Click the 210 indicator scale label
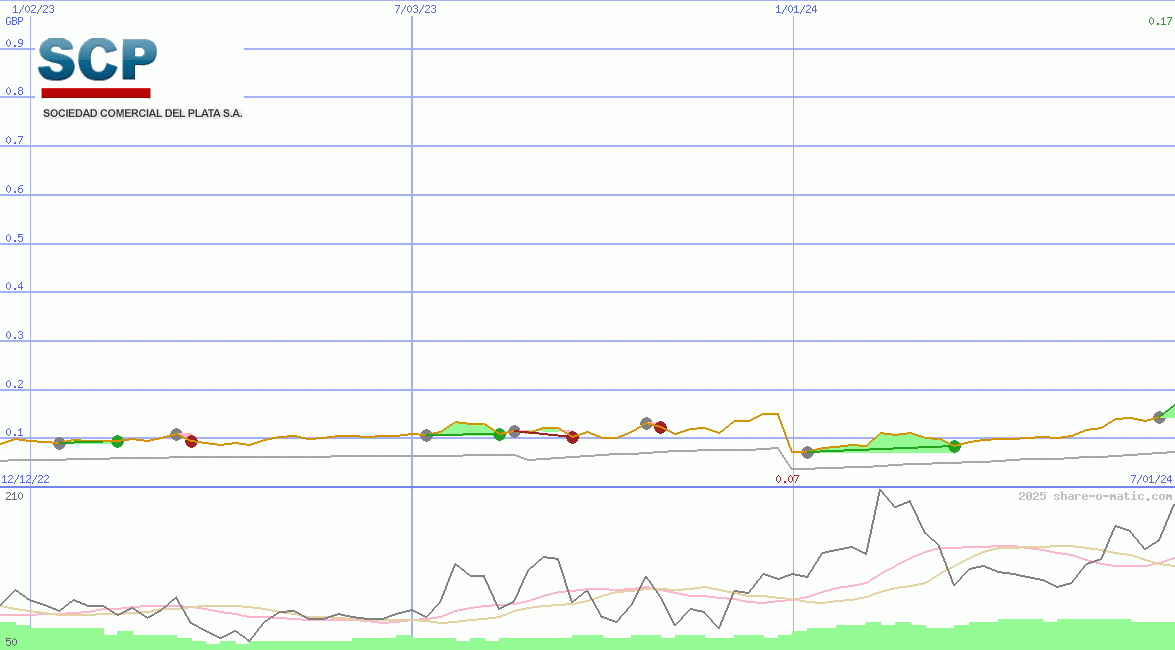The width and height of the screenshot is (1175, 650). coord(14,496)
